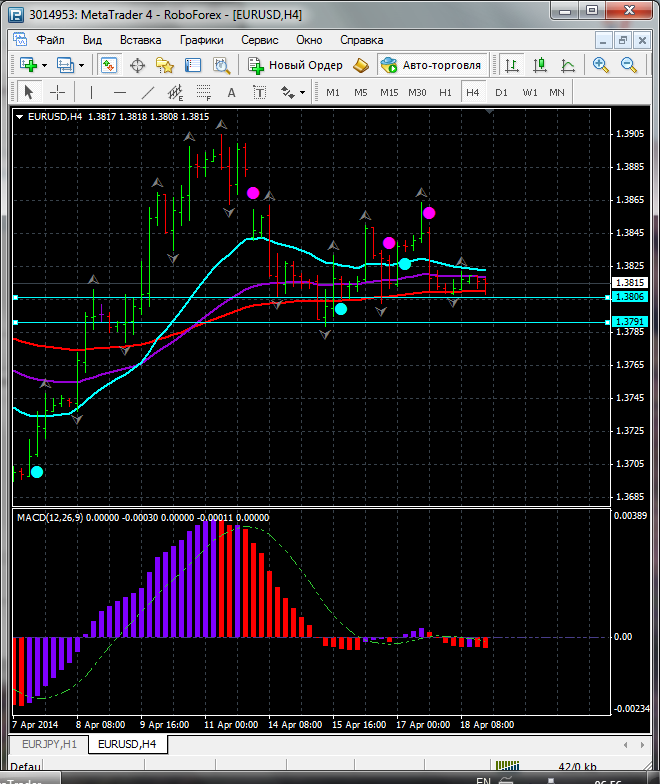The height and width of the screenshot is (784, 660).
Task: Select the M15 timeframe button
Action: (x=389, y=92)
